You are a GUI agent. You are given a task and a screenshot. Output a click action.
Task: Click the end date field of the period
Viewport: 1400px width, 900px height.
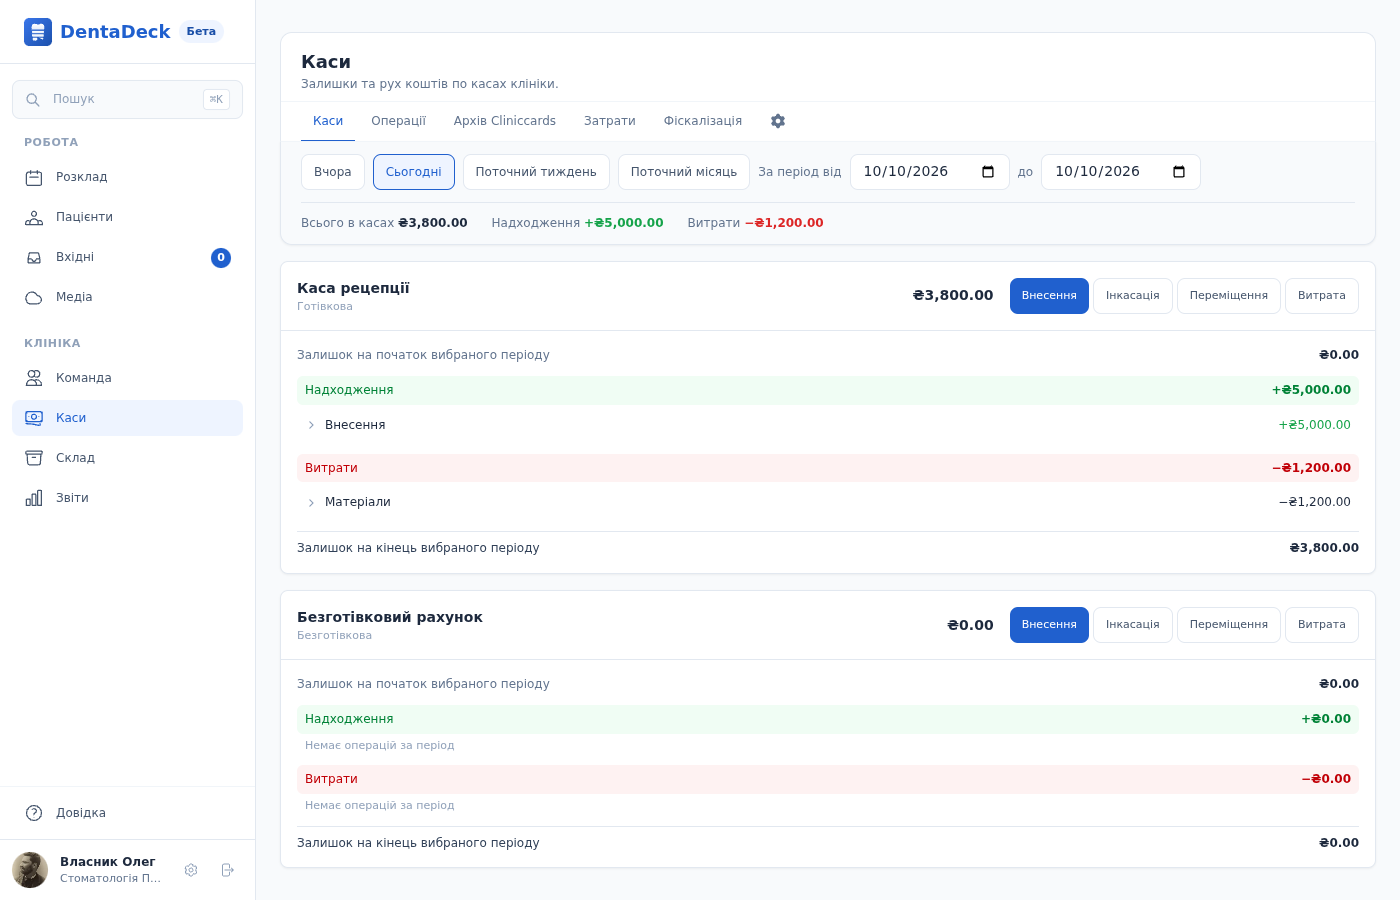pyautogui.click(x=1121, y=172)
